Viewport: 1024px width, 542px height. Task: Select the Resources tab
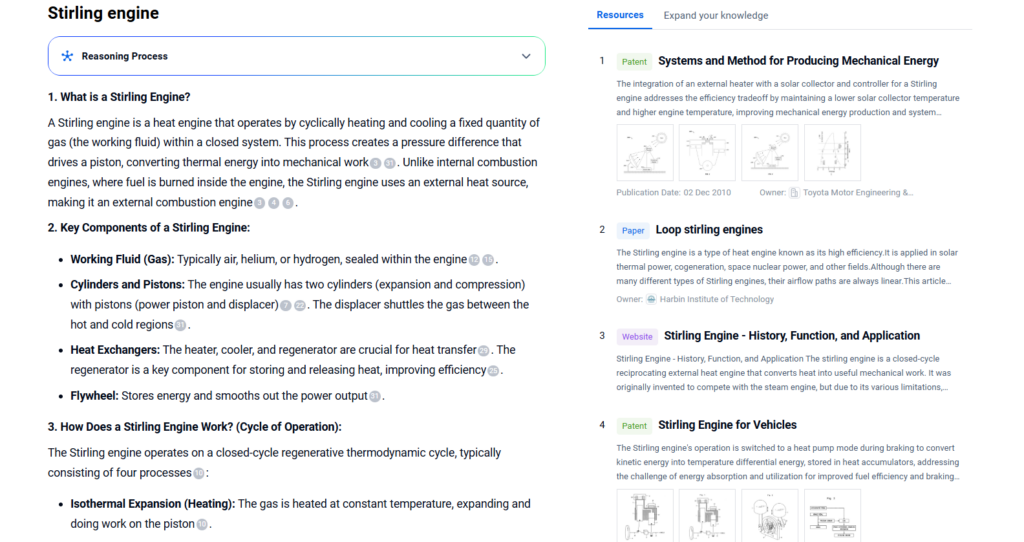point(620,15)
